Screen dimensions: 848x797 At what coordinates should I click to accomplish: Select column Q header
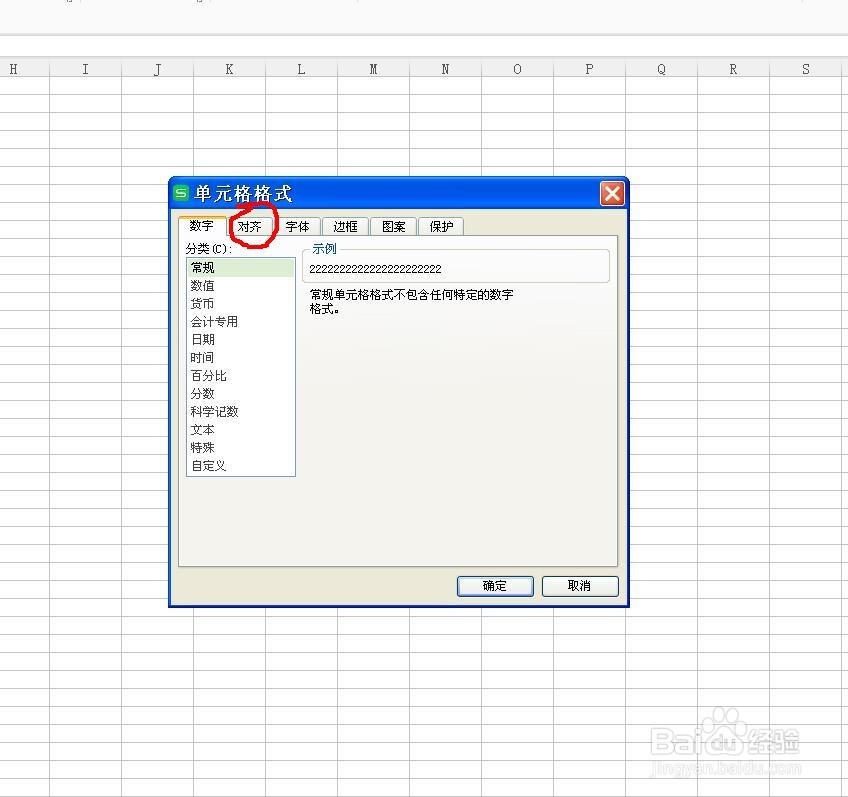[x=661, y=69]
